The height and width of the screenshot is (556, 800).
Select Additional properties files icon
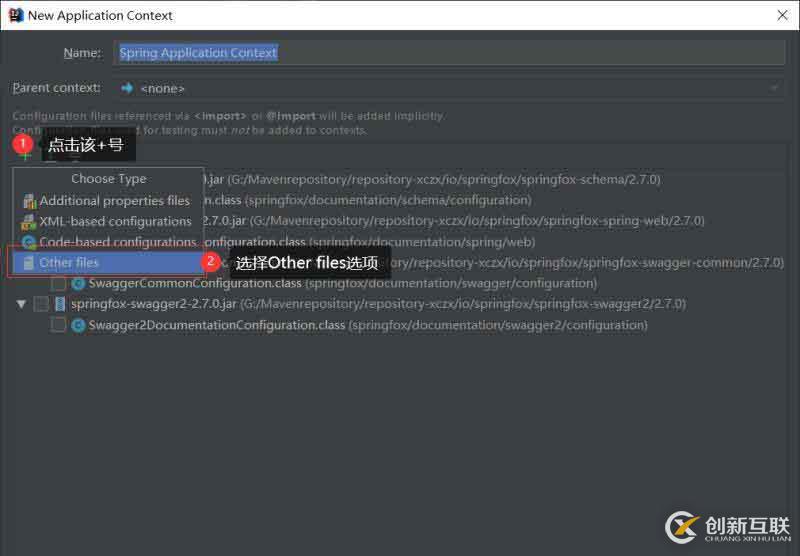pyautogui.click(x=30, y=201)
